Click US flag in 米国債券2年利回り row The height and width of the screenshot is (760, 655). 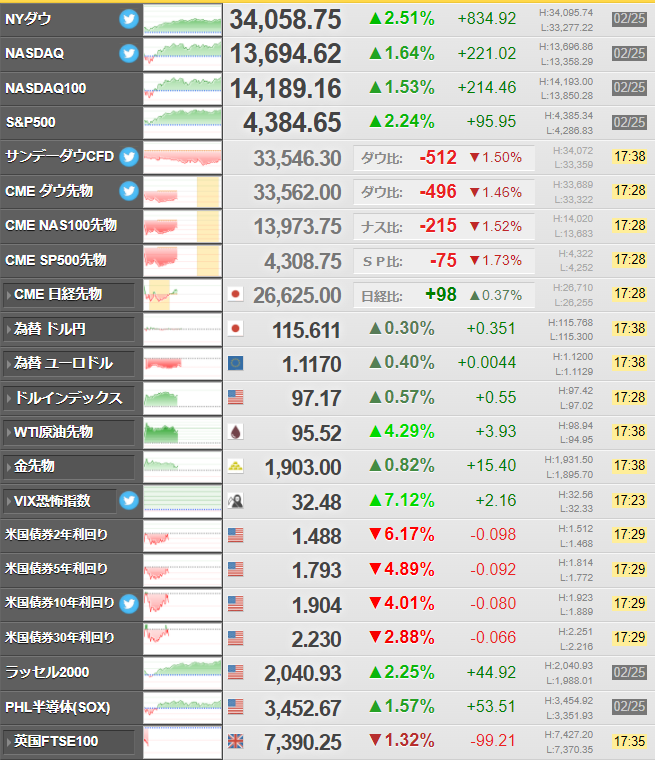236,535
